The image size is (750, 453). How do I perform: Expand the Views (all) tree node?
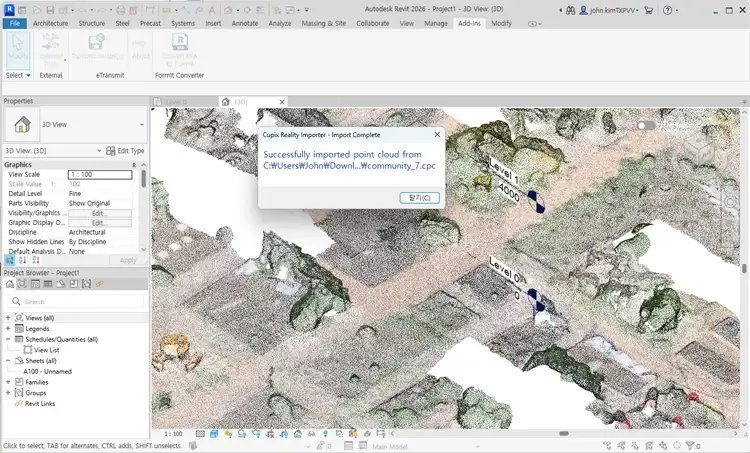tap(8, 317)
